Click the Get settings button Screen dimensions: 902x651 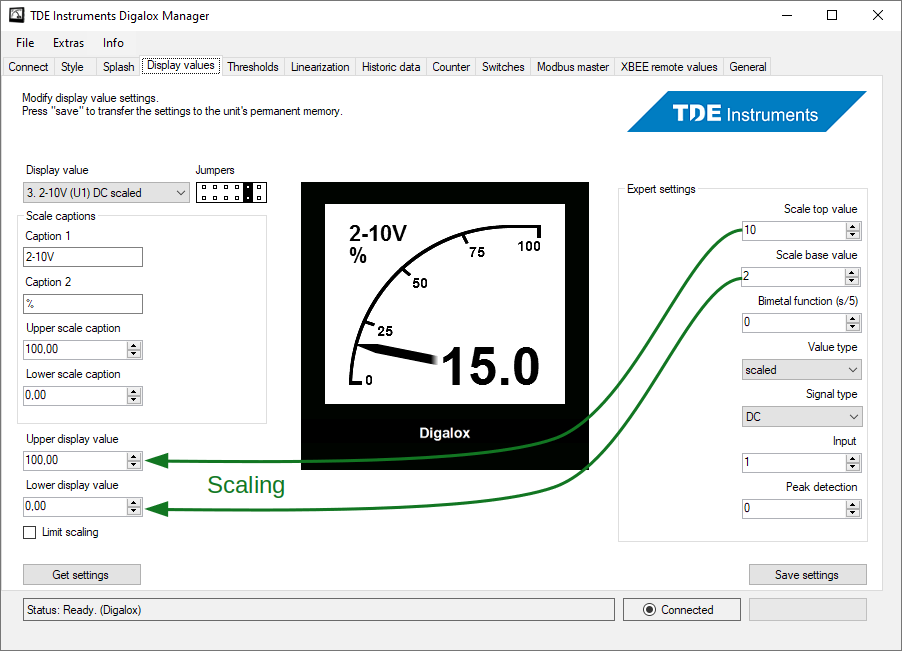coord(82,575)
